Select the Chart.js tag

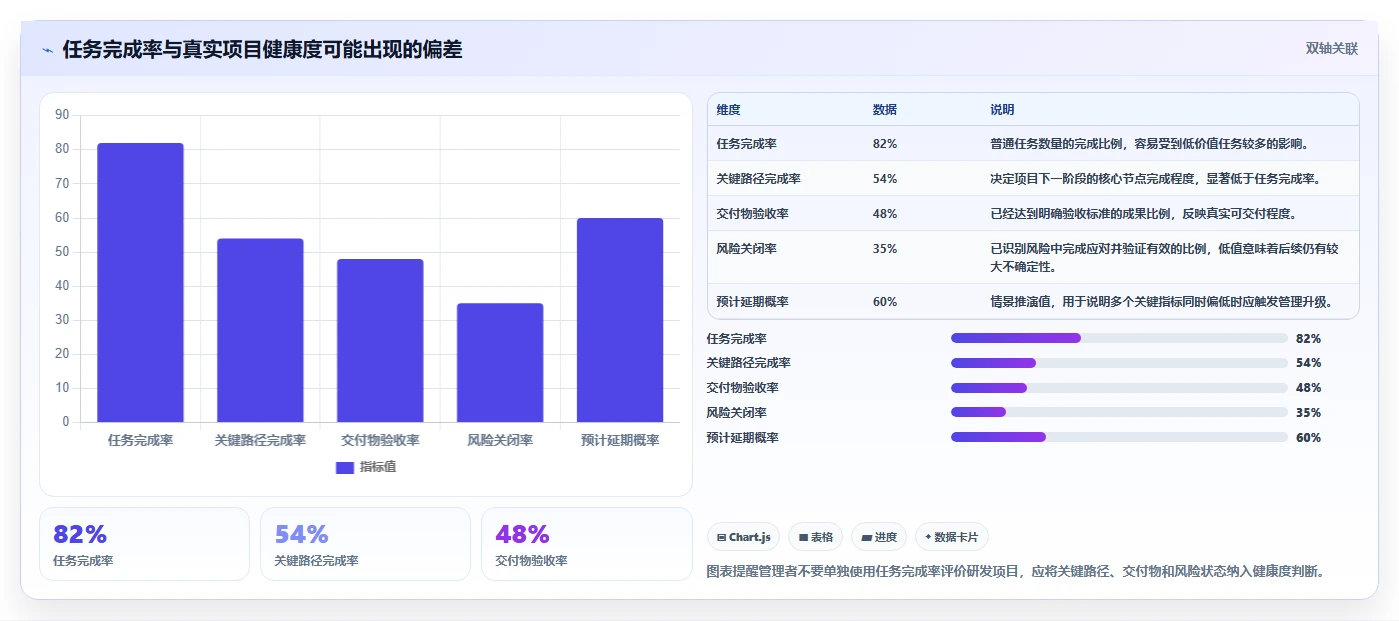click(744, 537)
